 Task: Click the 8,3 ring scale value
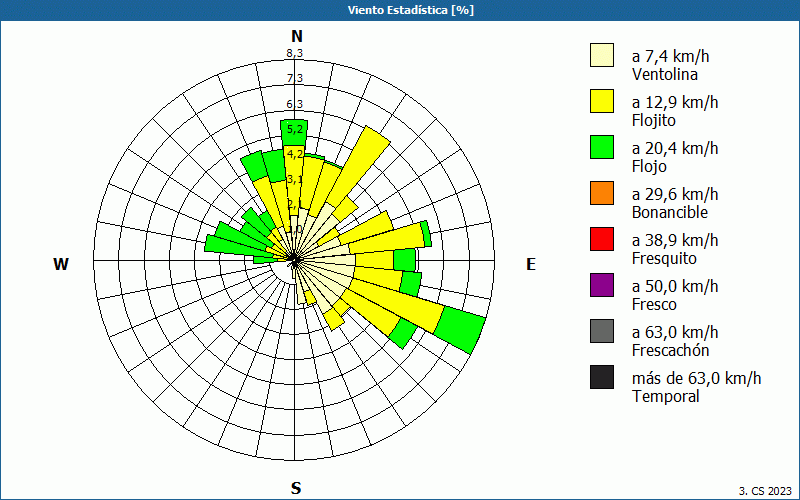[x=294, y=53]
